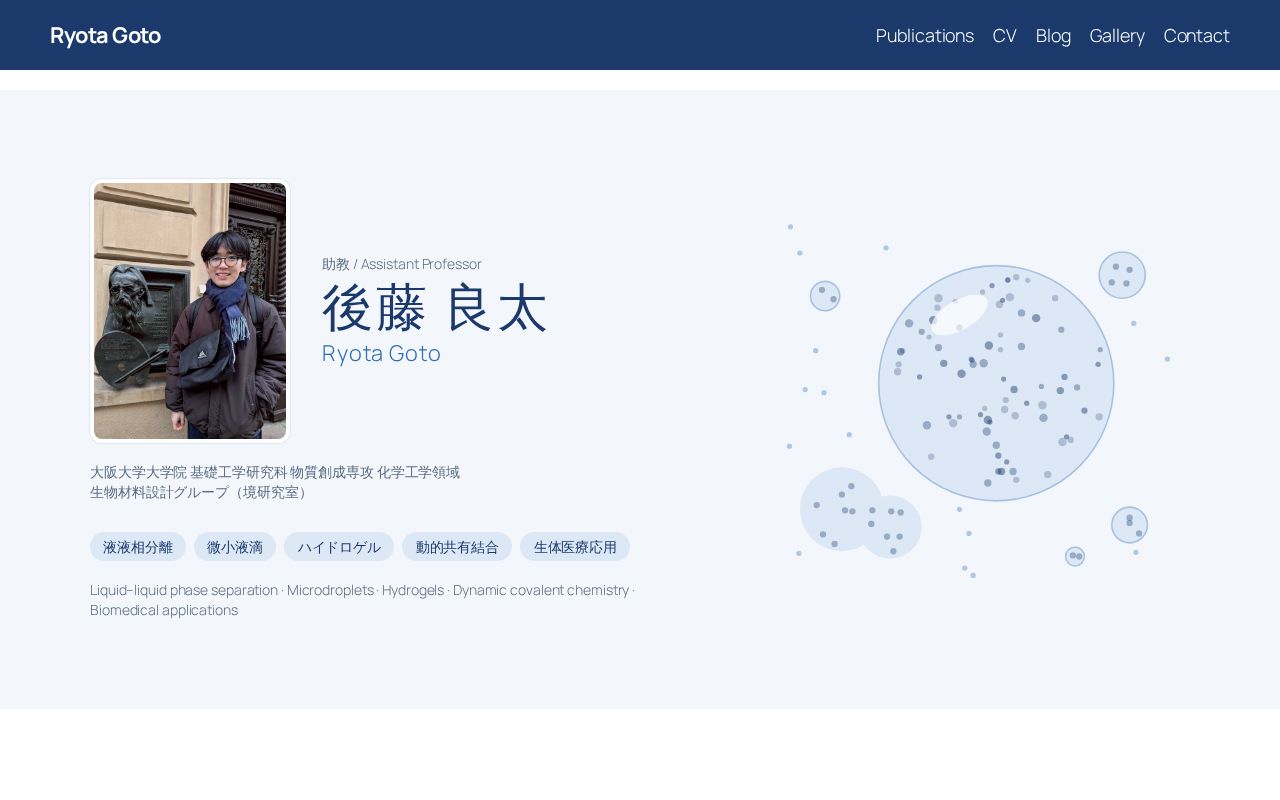Open the Contact page
Screen dimensions: 1280x800
click(1196, 36)
